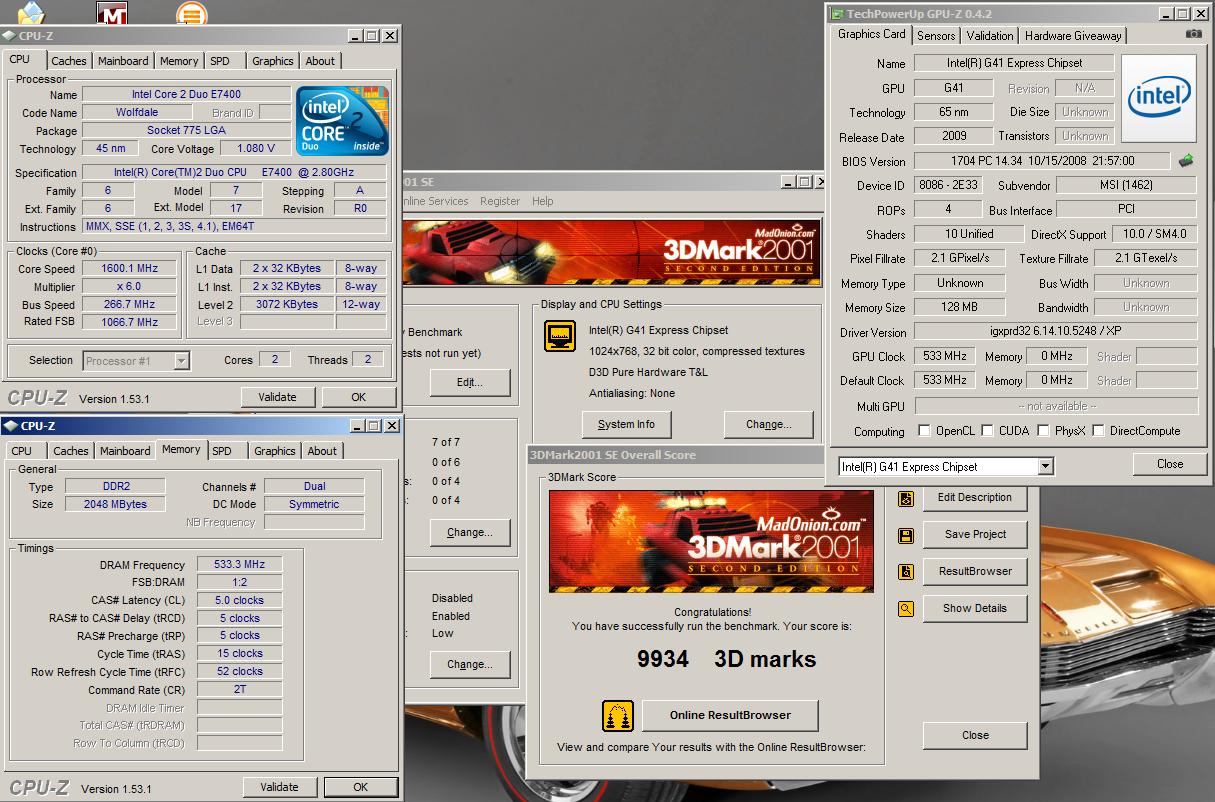Click the Show Details button

(x=974, y=608)
